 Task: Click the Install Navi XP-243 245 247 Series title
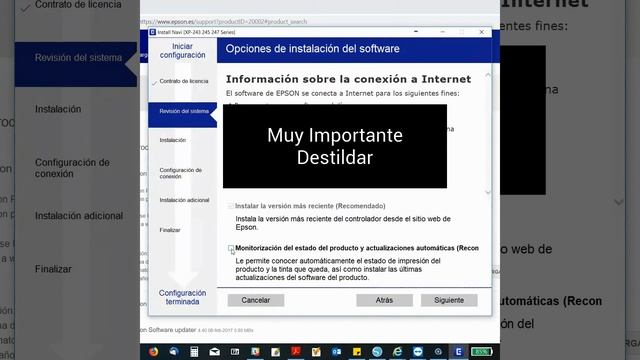coord(196,32)
